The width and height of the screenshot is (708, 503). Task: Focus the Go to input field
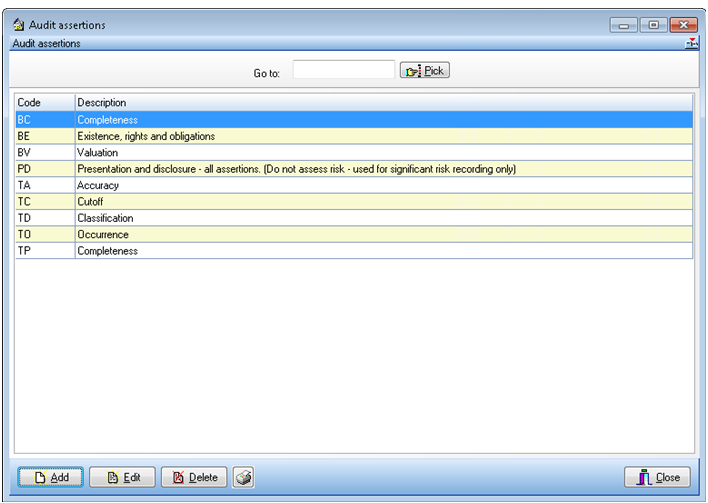click(x=344, y=70)
